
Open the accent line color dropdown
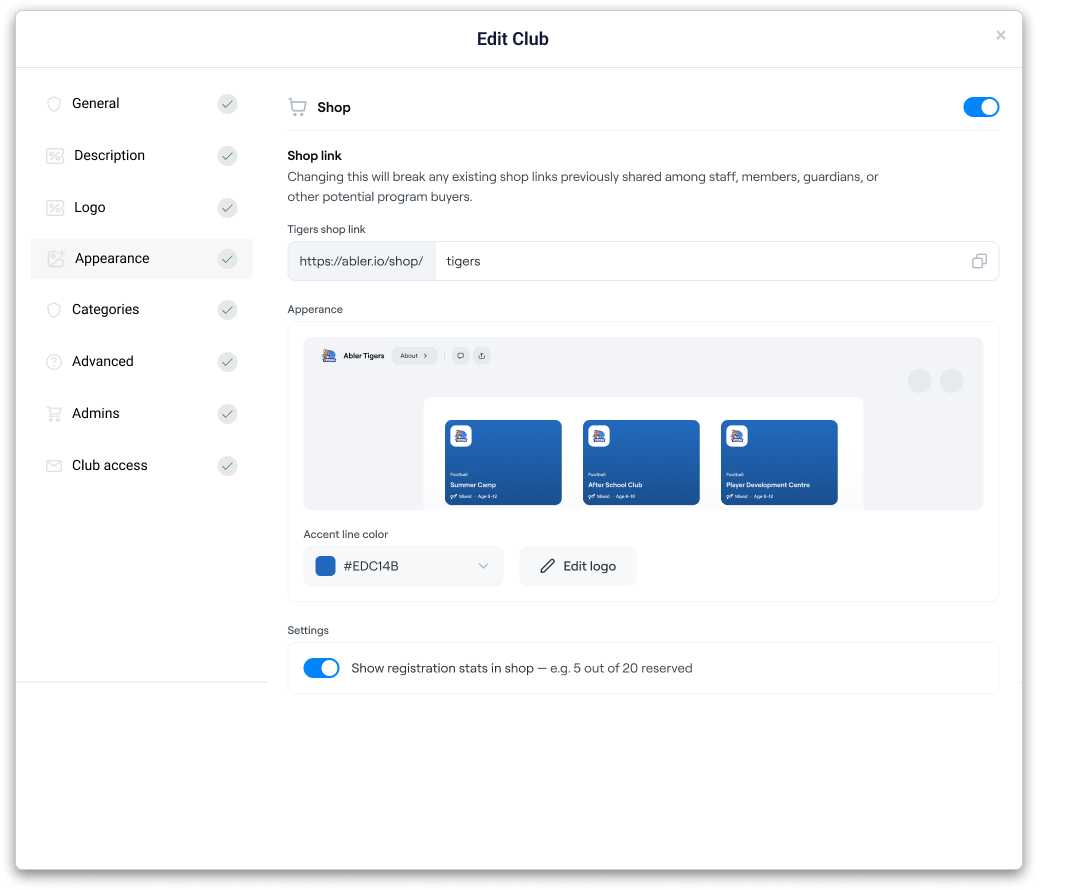[403, 566]
